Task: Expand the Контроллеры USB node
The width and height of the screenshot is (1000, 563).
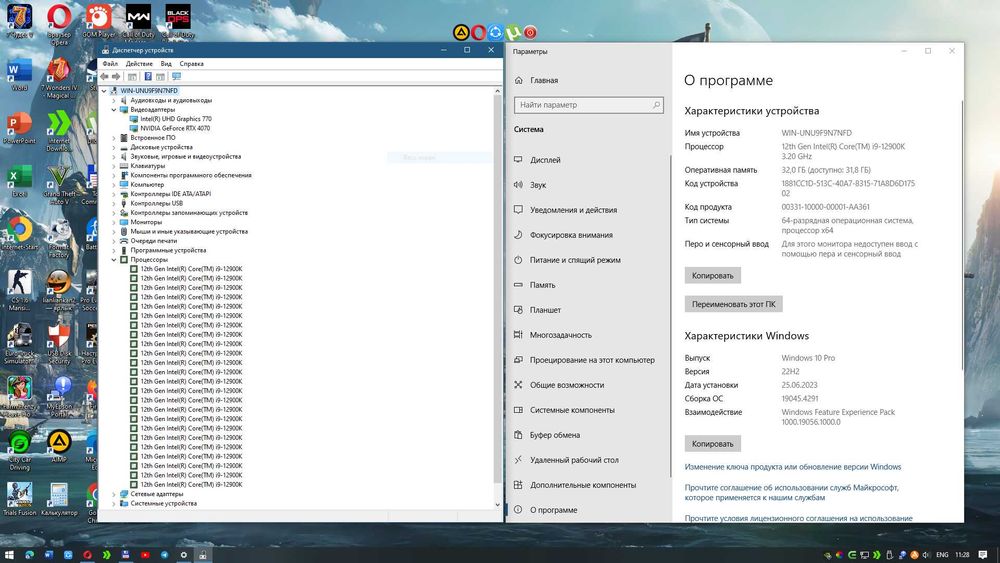Action: tap(113, 203)
